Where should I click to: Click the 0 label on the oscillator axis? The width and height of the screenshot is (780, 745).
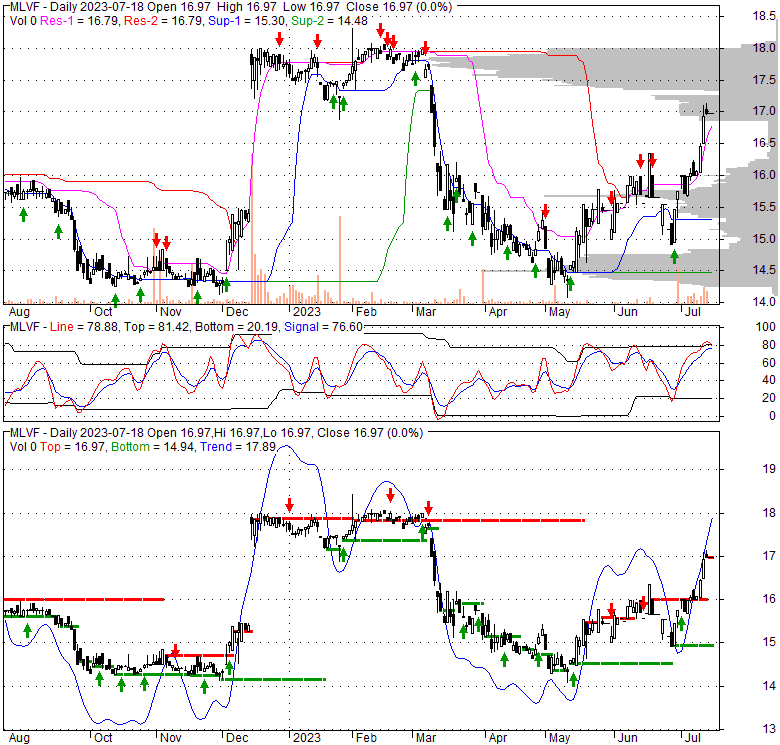coord(772,416)
